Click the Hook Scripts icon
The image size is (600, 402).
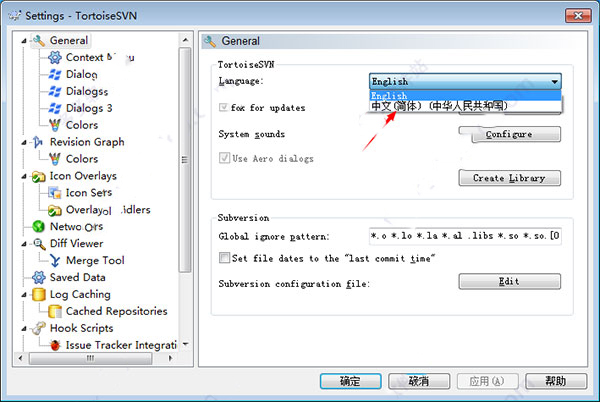[39, 328]
